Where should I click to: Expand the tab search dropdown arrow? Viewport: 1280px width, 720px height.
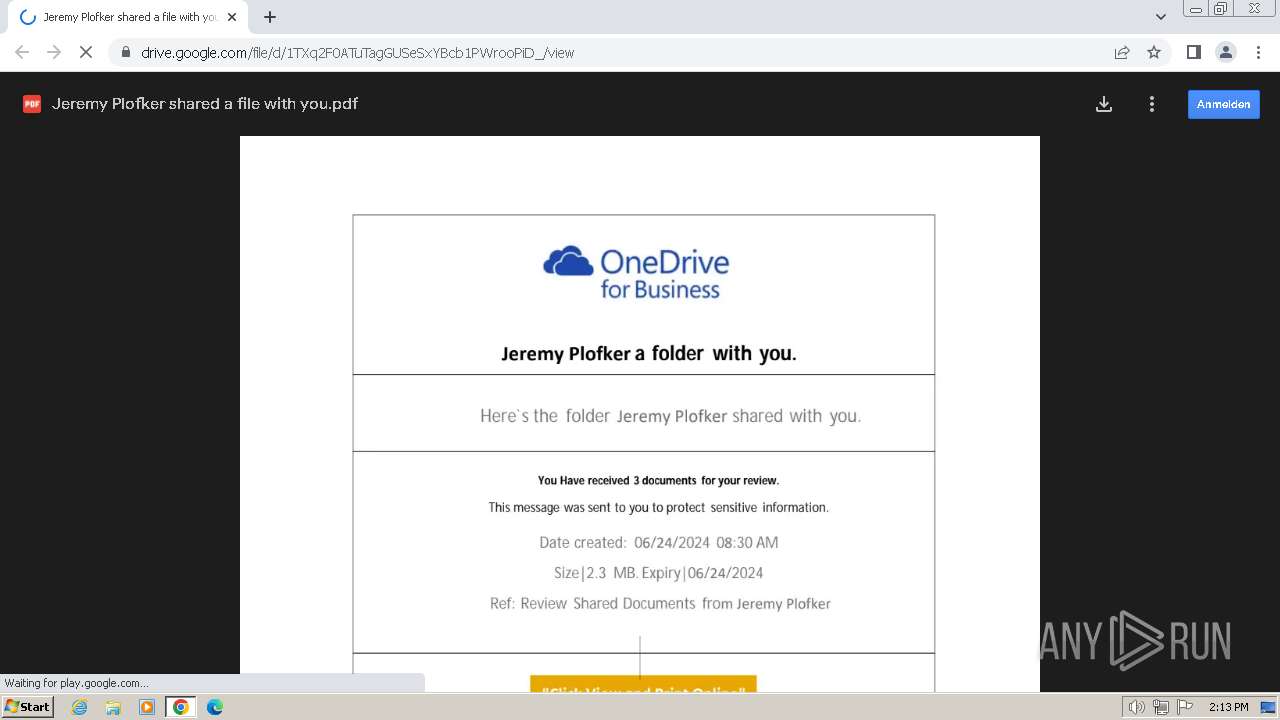[x=1160, y=17]
